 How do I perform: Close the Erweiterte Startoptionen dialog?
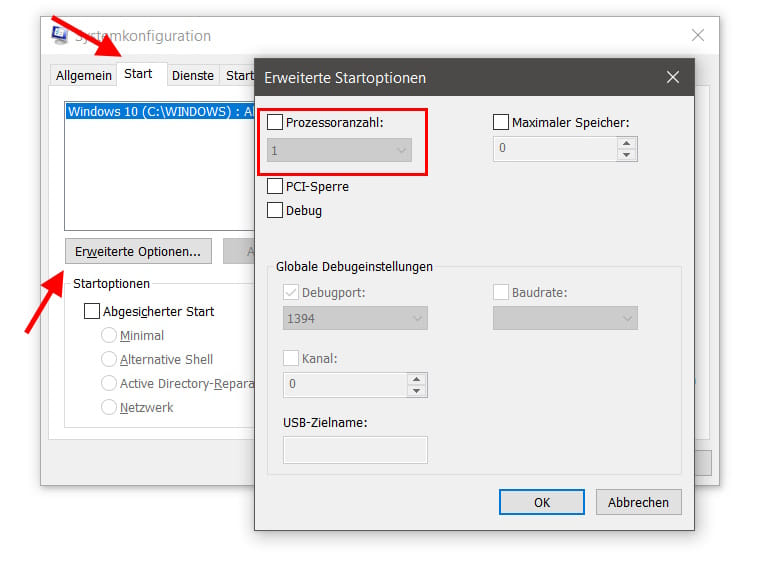(x=672, y=77)
